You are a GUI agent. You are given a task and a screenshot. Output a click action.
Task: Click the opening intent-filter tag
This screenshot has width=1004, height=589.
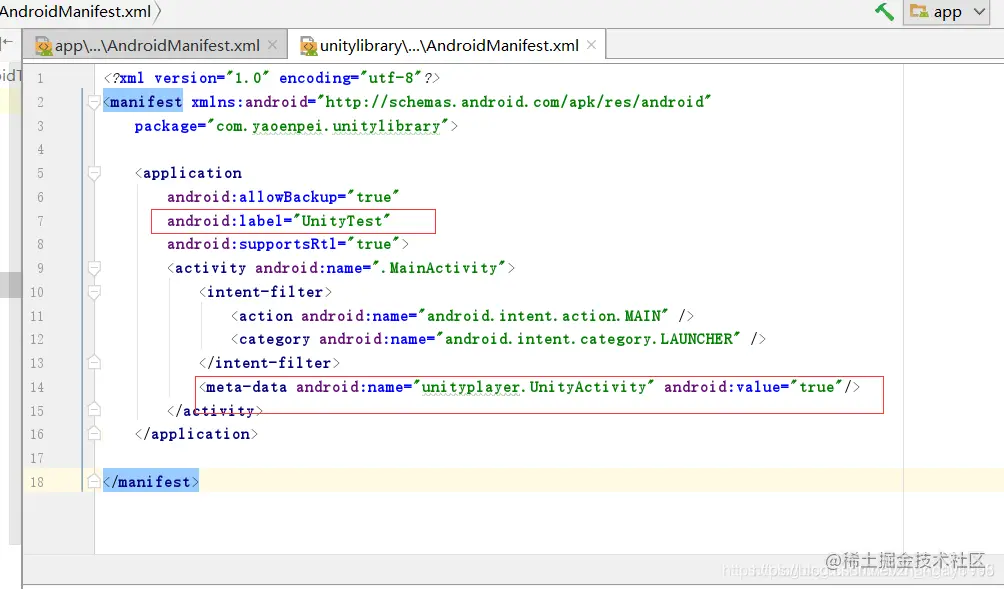pyautogui.click(x=266, y=292)
